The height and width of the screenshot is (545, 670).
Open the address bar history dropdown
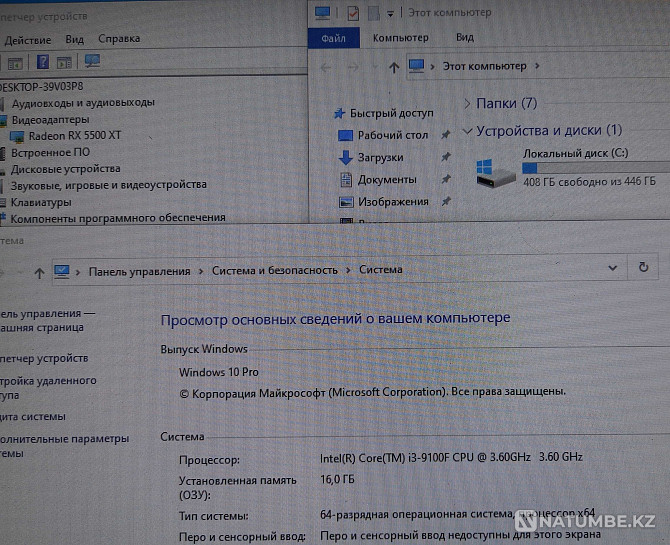pyautogui.click(x=612, y=268)
